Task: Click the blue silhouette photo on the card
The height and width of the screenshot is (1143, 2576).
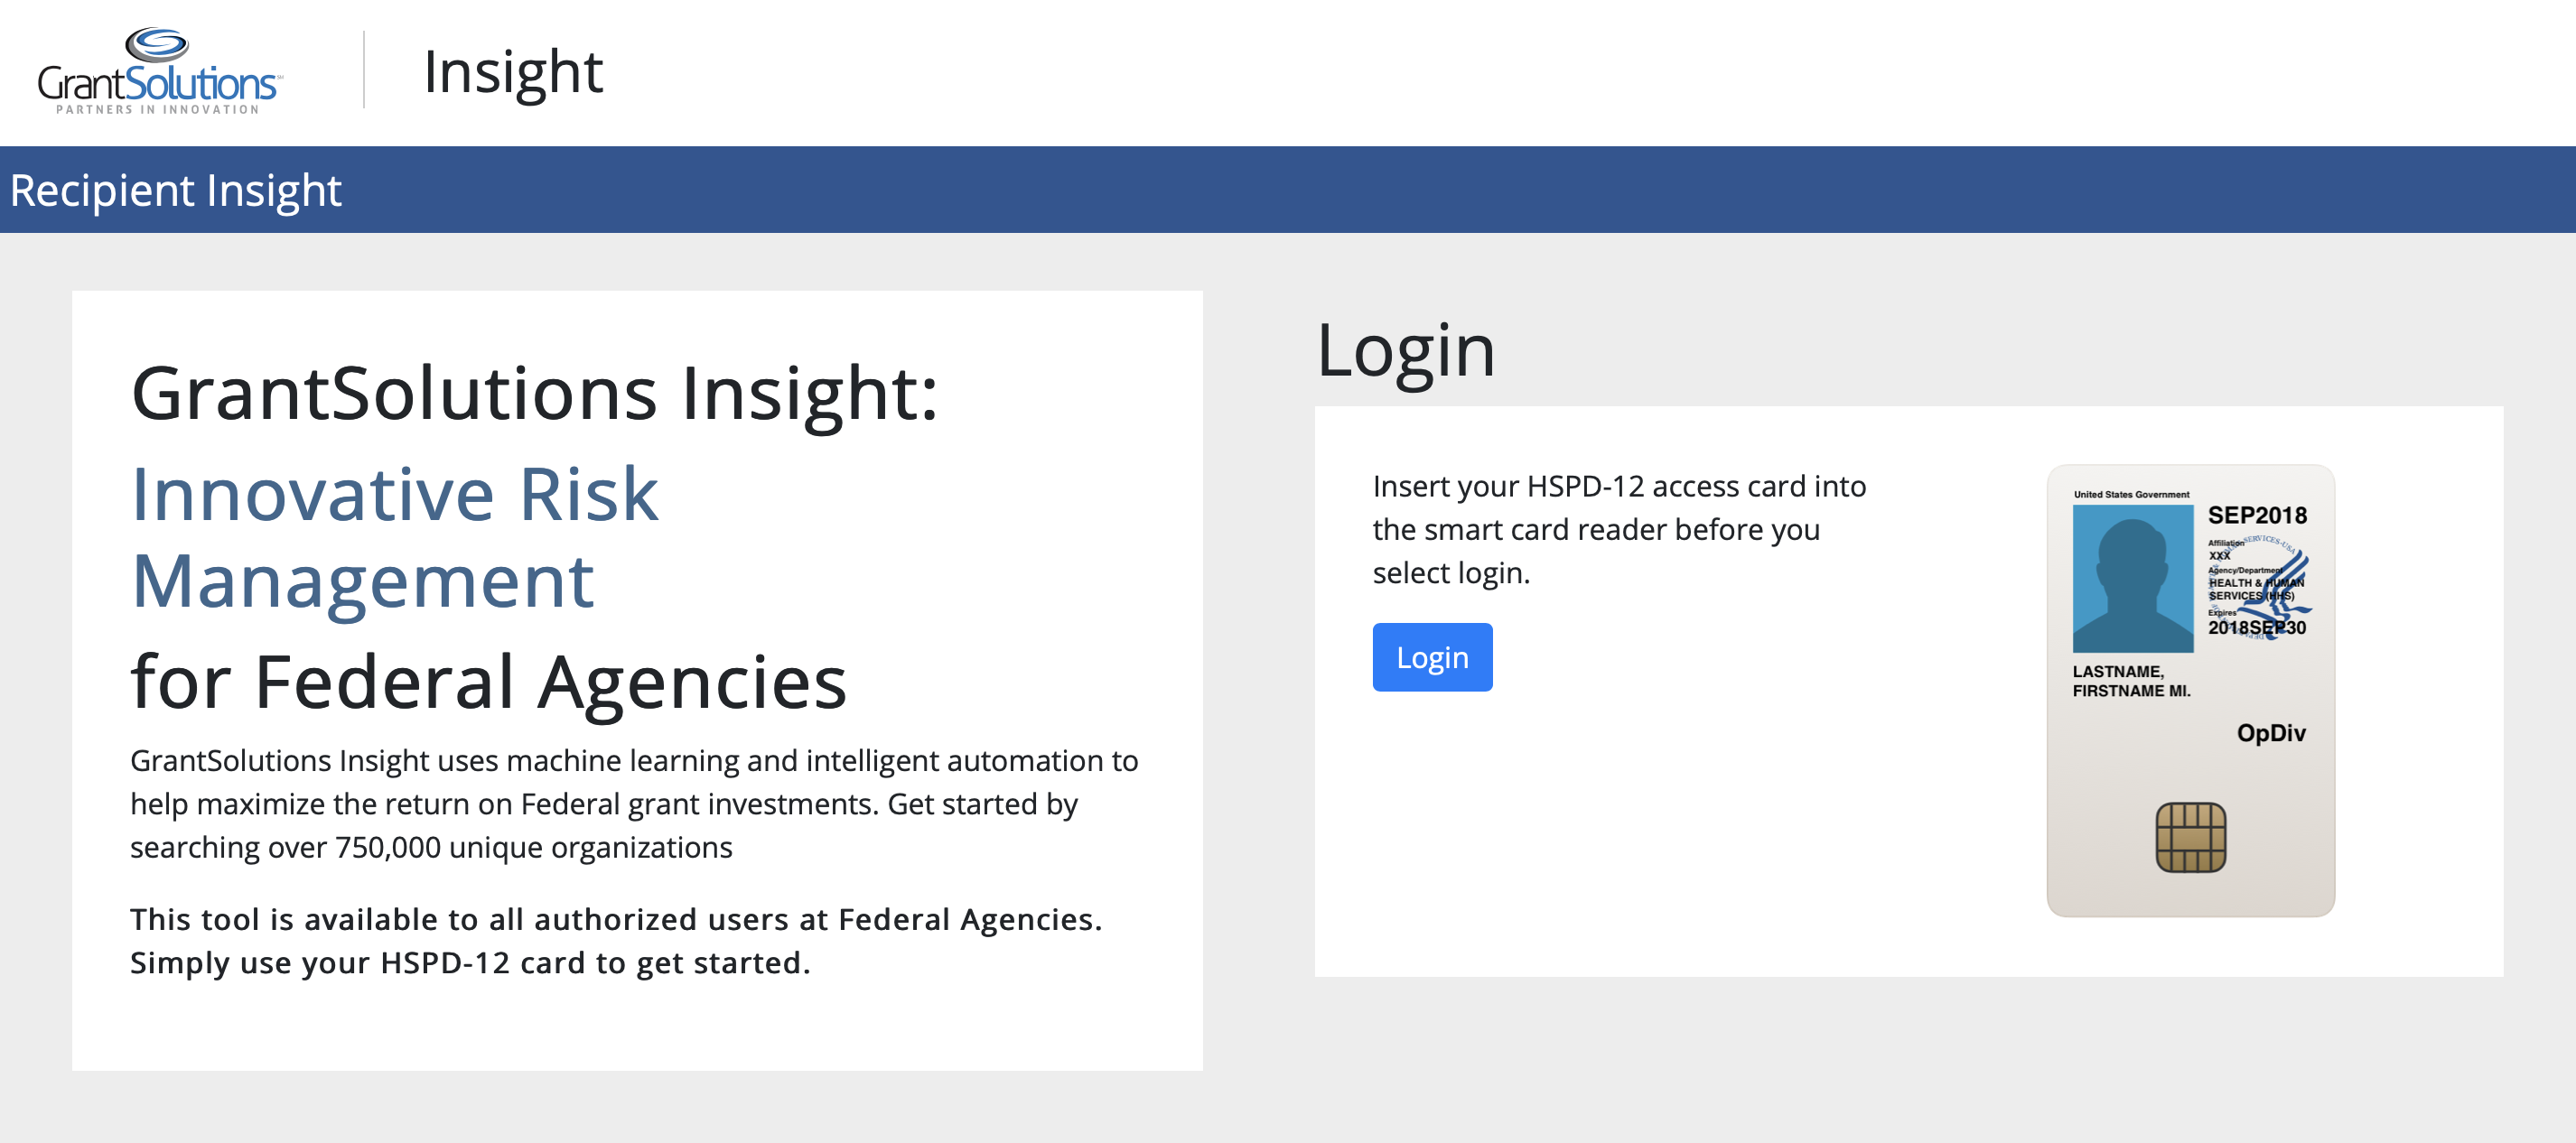Action: (x=2132, y=578)
